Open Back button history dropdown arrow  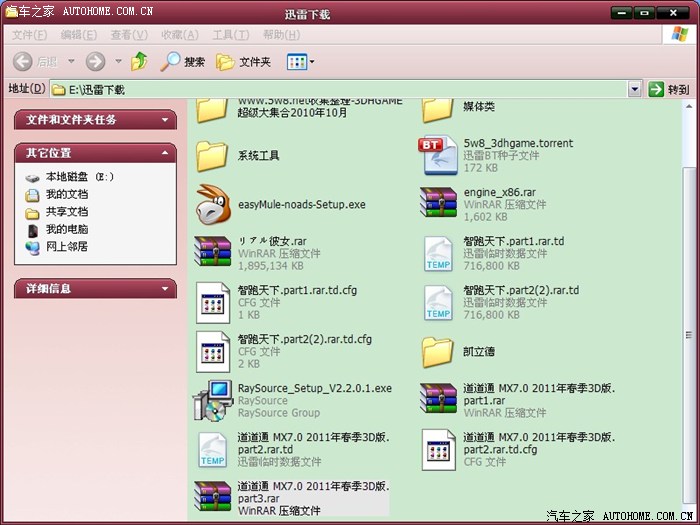[x=71, y=61]
